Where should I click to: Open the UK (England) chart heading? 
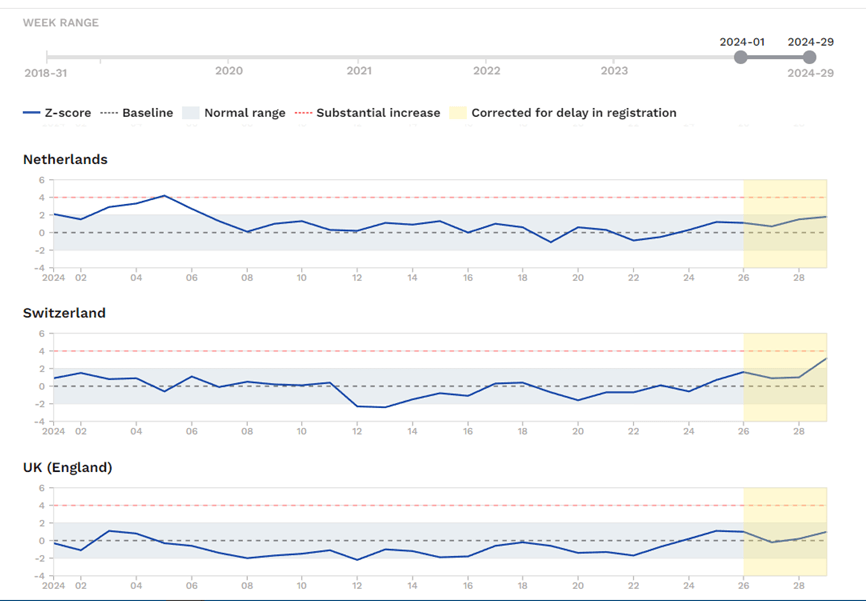(67, 467)
